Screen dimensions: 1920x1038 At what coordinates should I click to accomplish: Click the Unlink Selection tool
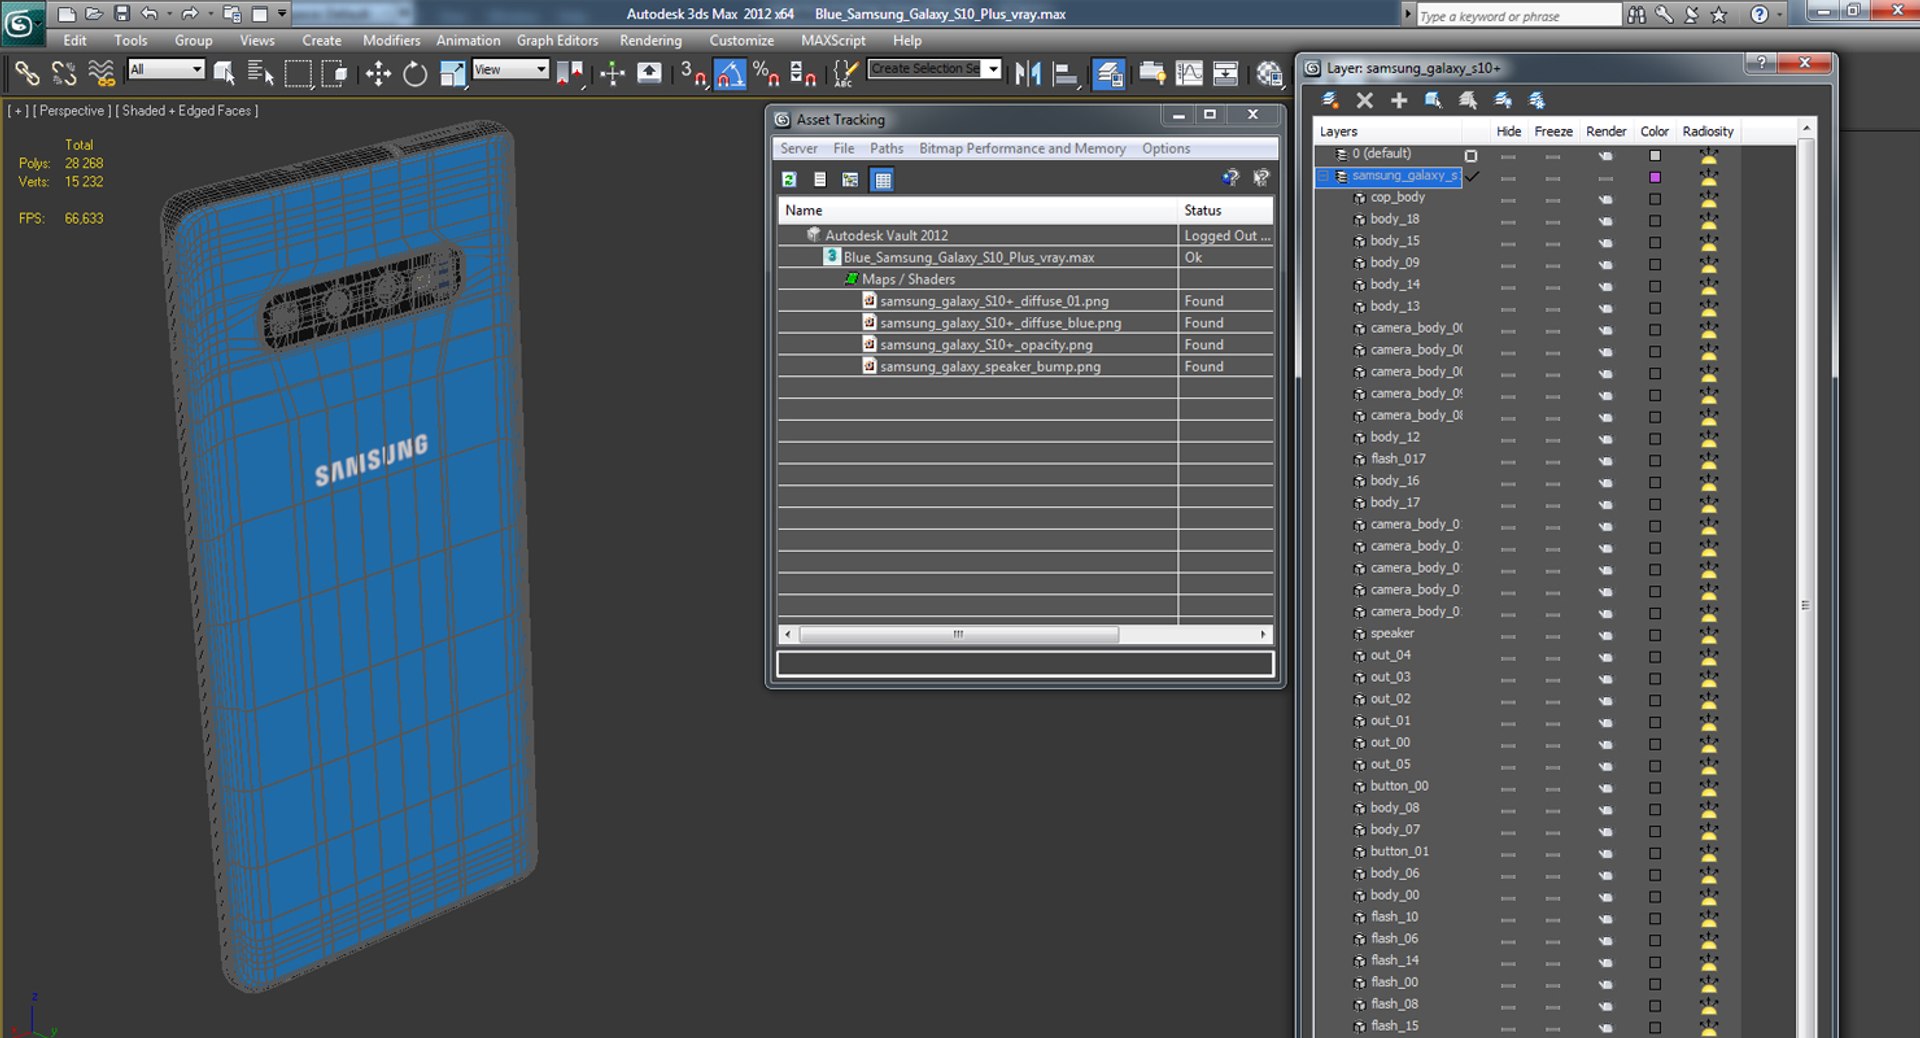coord(64,73)
